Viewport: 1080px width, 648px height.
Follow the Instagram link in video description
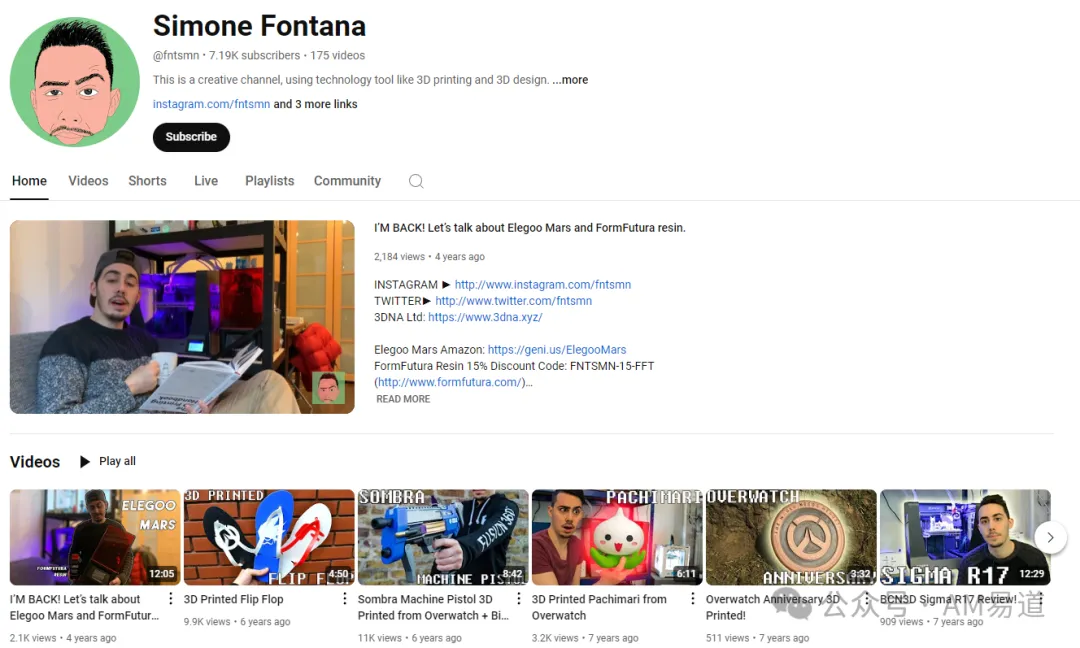tap(543, 284)
